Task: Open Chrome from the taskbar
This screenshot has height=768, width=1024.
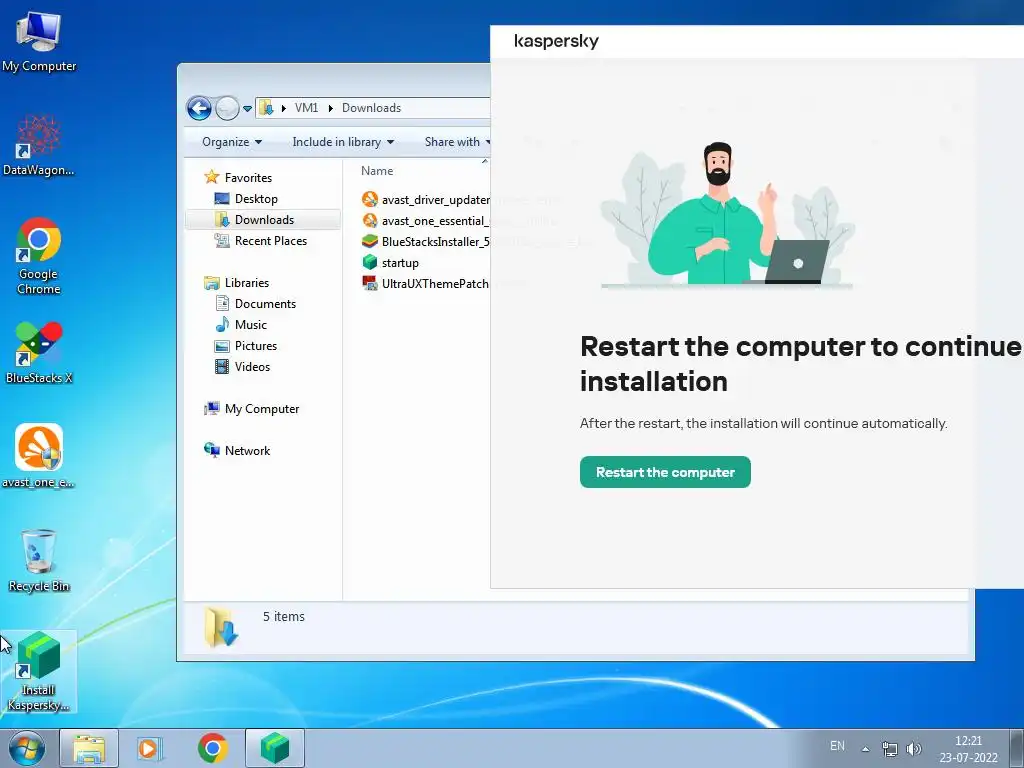Action: (x=212, y=748)
